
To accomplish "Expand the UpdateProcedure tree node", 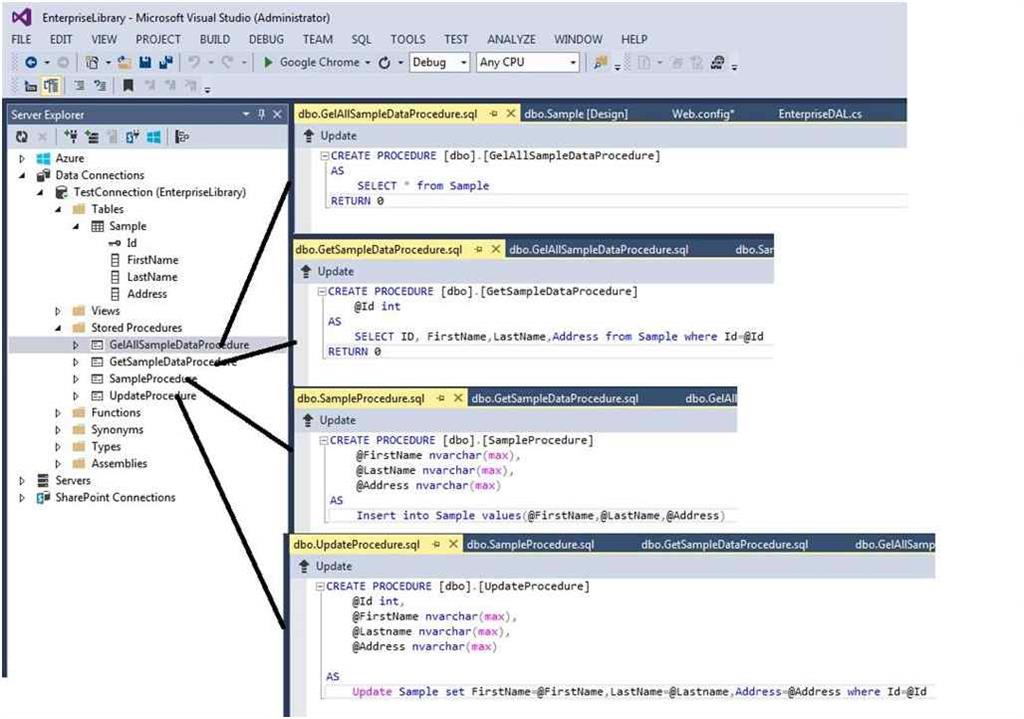I will (x=76, y=396).
